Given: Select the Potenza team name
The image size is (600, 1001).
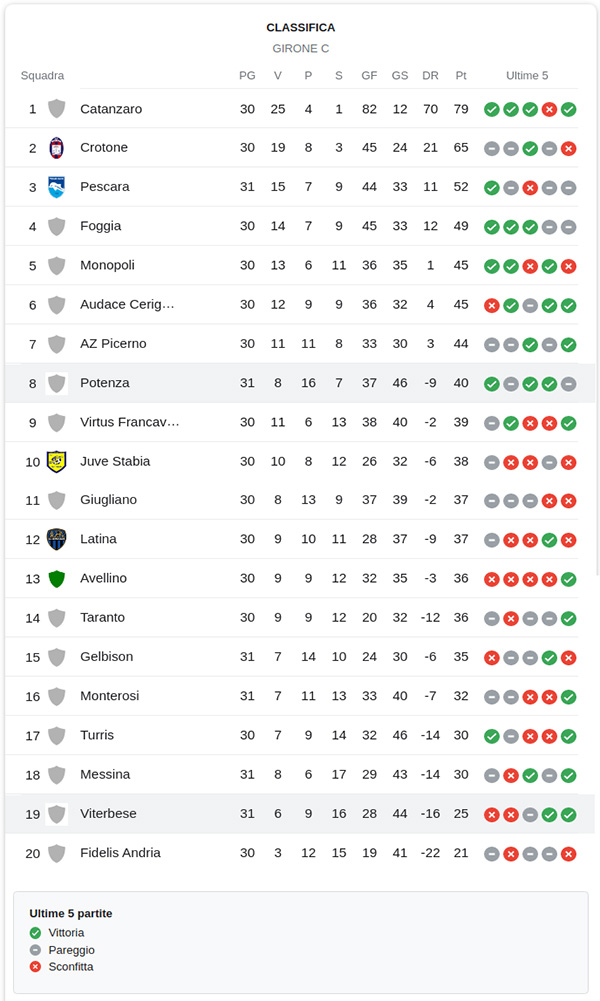Looking at the screenshot, I should tap(105, 383).
